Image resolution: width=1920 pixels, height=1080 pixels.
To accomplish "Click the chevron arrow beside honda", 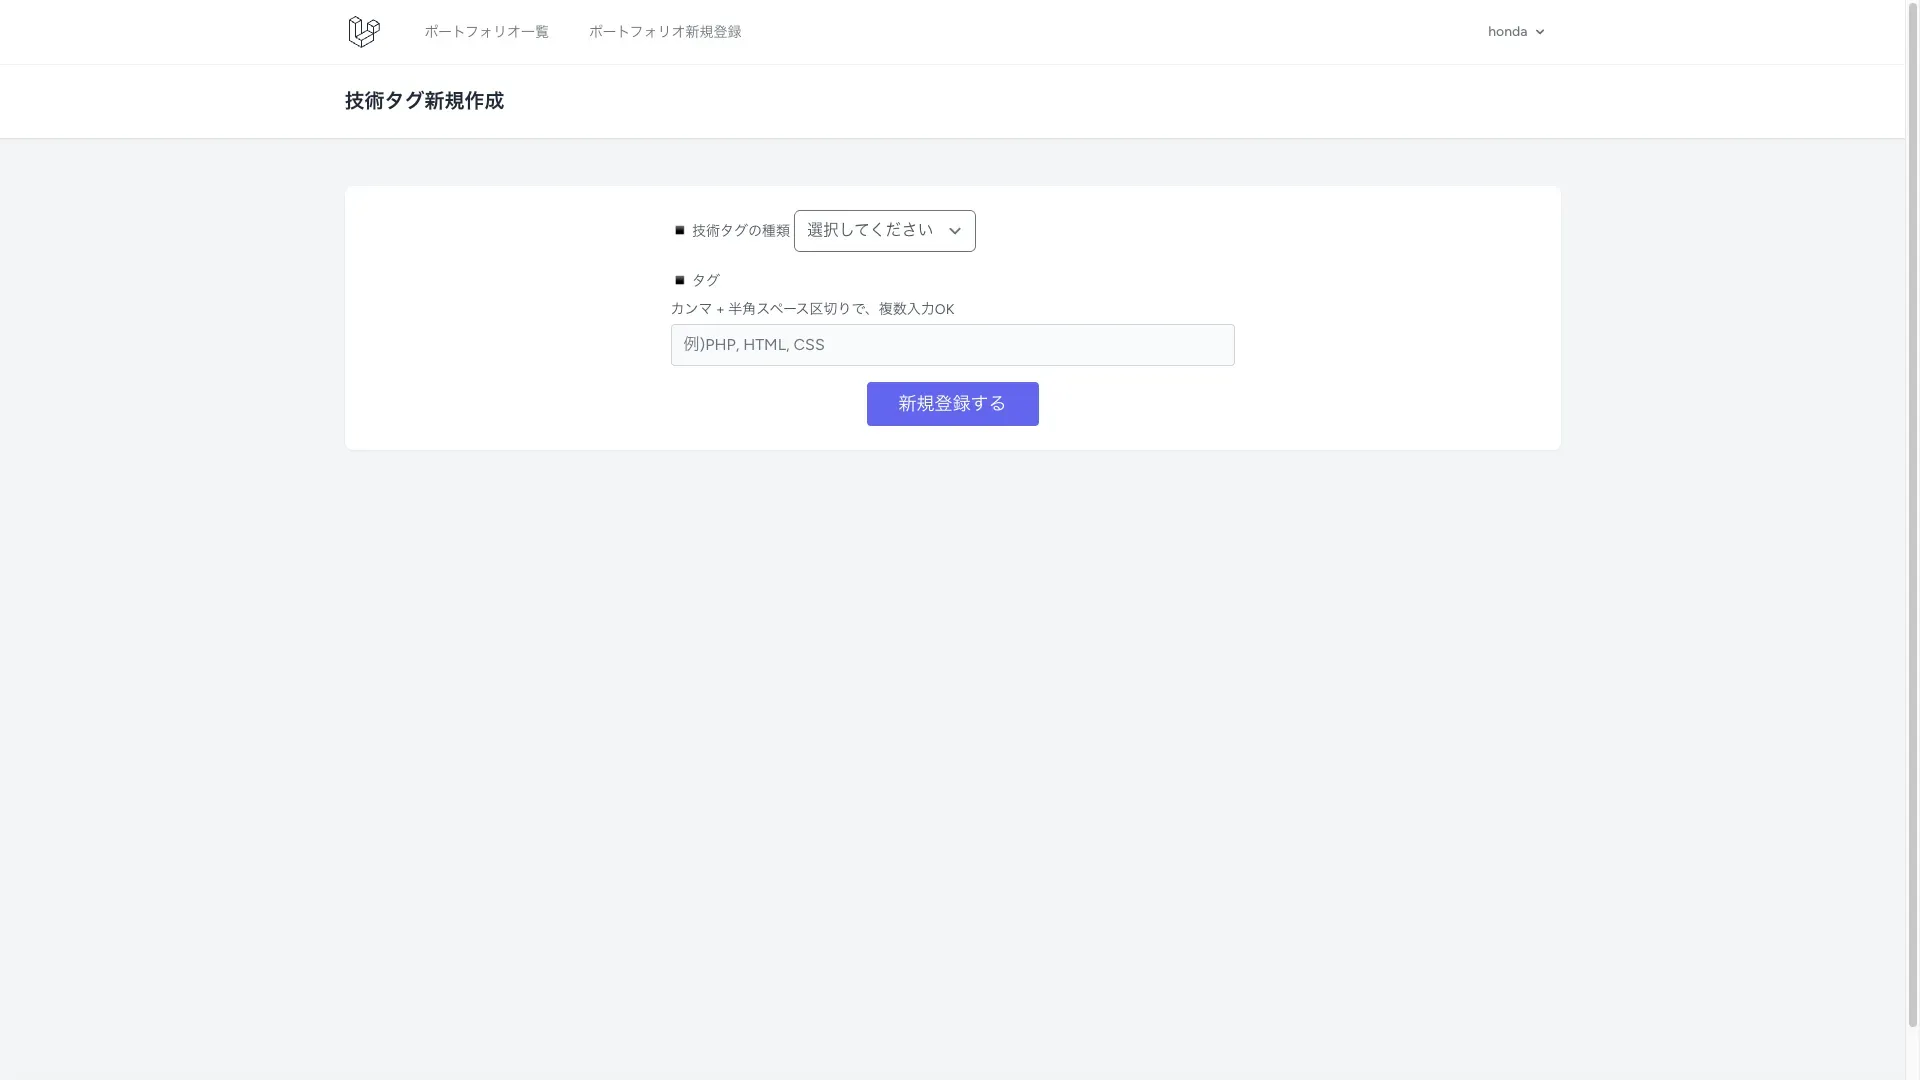I will 1540,32.
